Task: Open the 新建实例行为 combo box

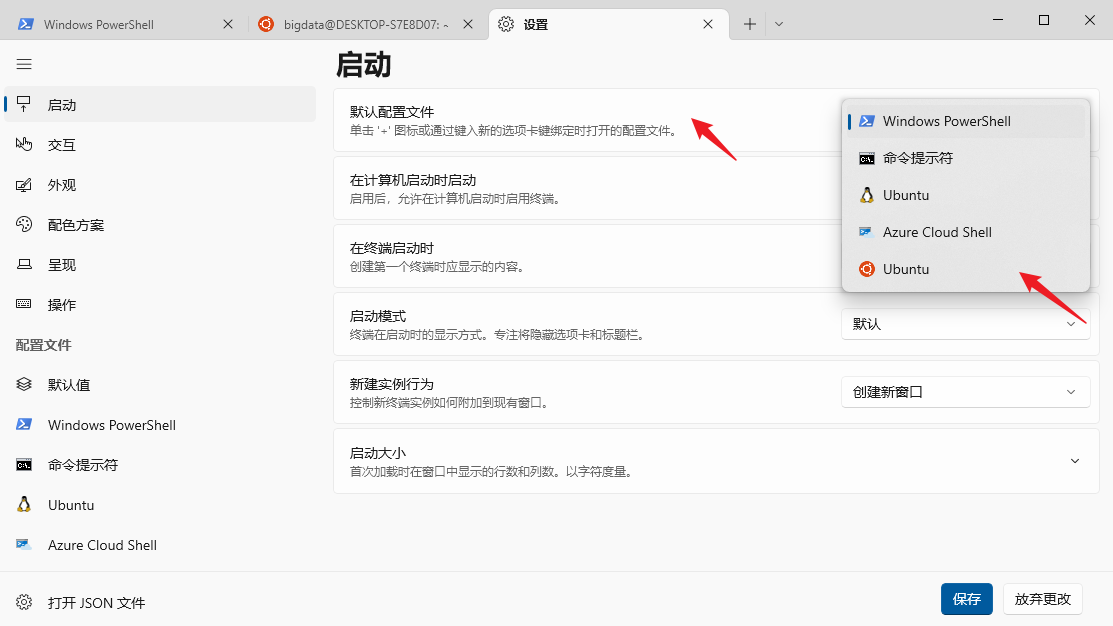Action: coord(965,392)
